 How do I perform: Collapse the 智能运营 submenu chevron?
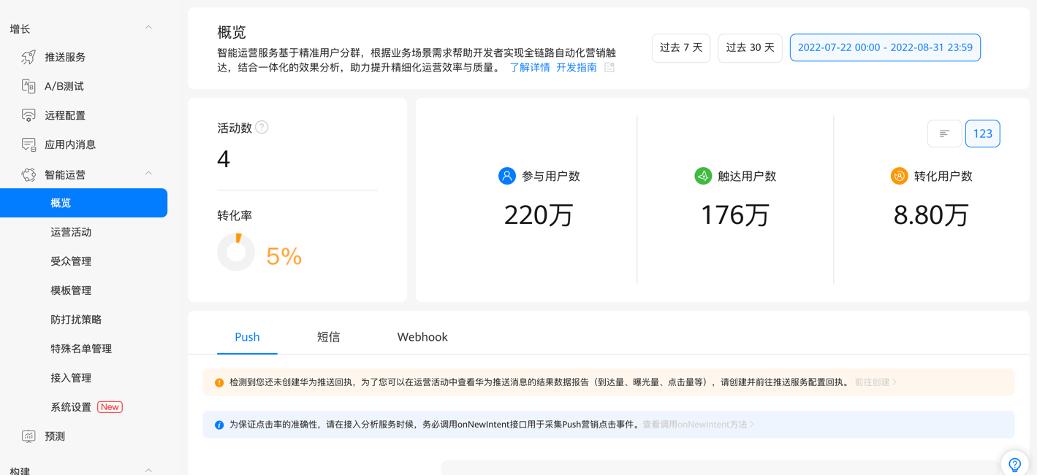coord(148,173)
